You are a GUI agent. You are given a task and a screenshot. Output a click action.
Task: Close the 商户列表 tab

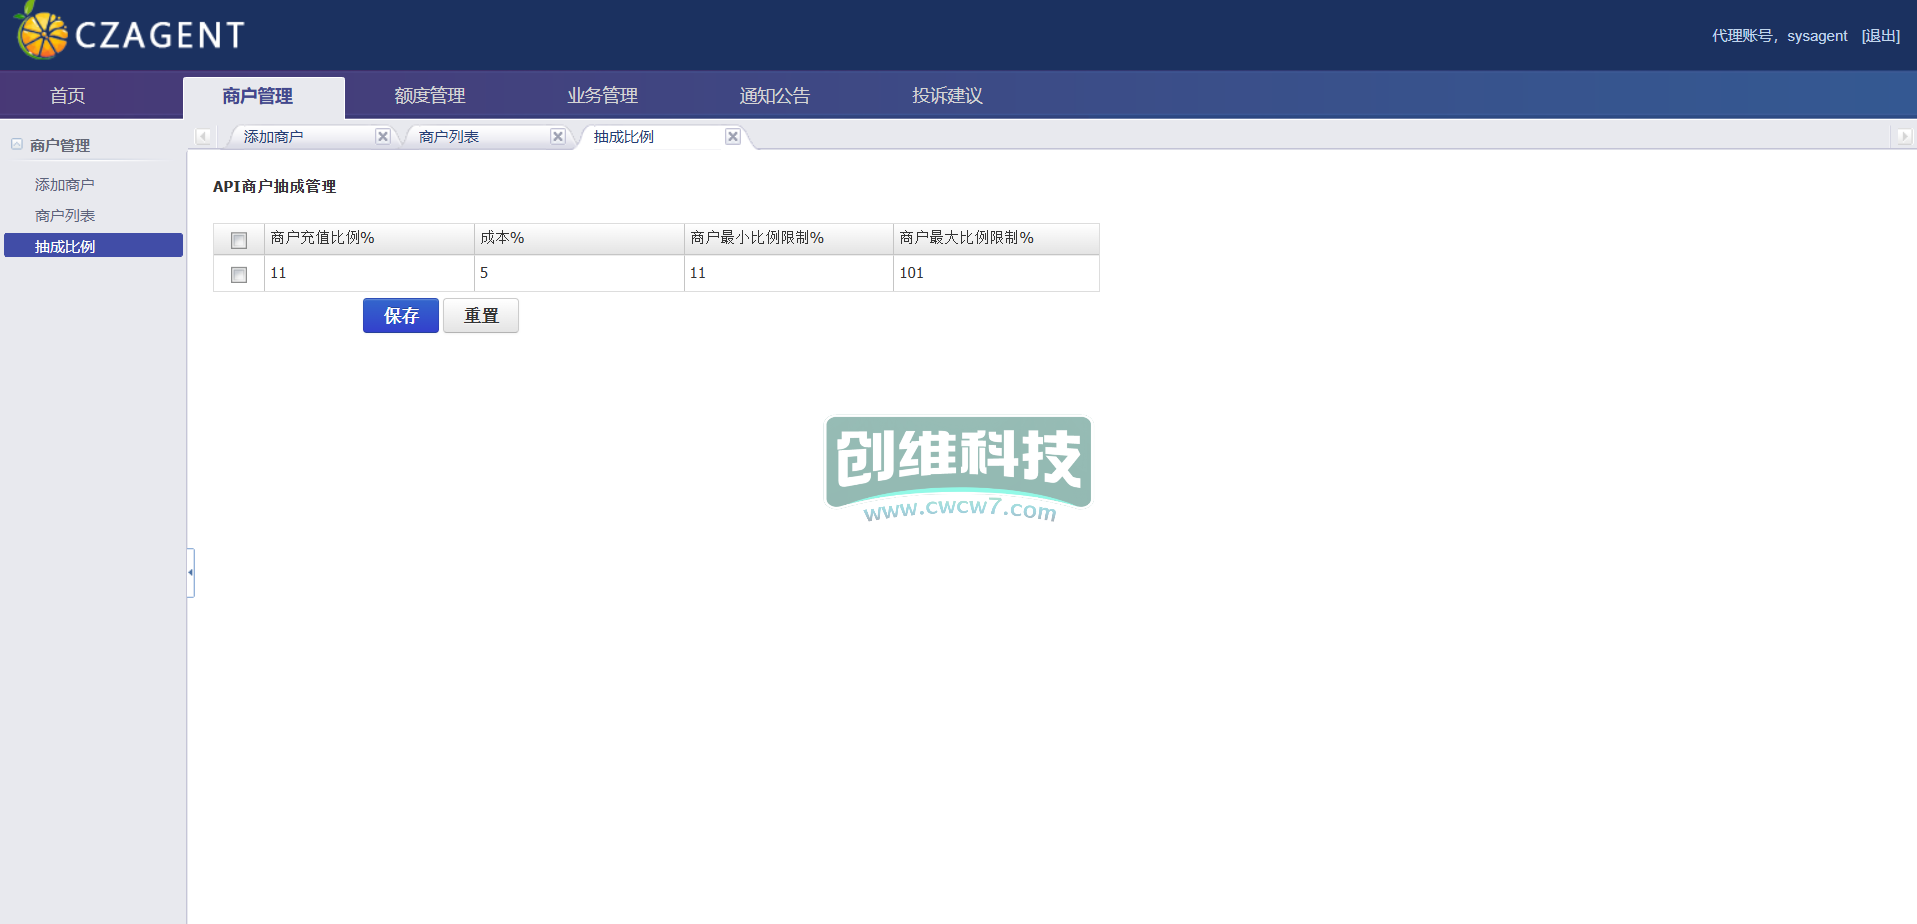558,137
